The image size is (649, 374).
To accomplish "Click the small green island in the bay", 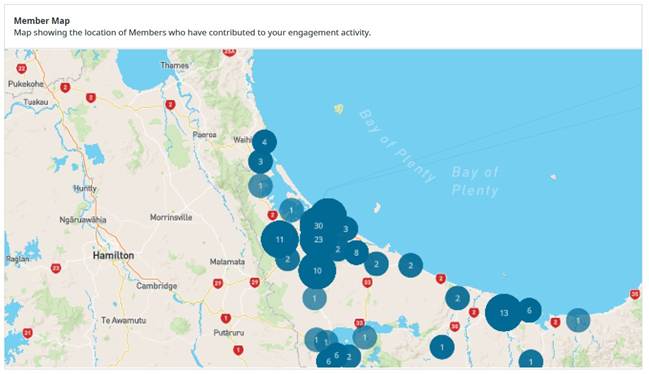I will pos(339,109).
